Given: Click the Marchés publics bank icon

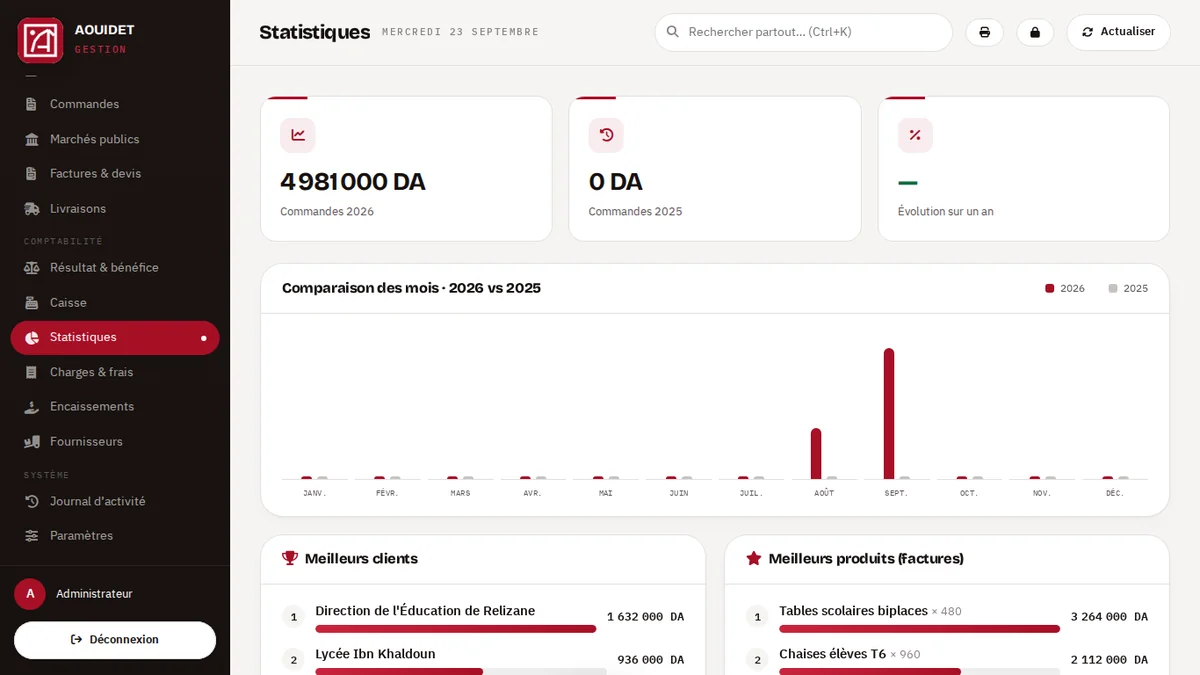Looking at the screenshot, I should tap(32, 139).
